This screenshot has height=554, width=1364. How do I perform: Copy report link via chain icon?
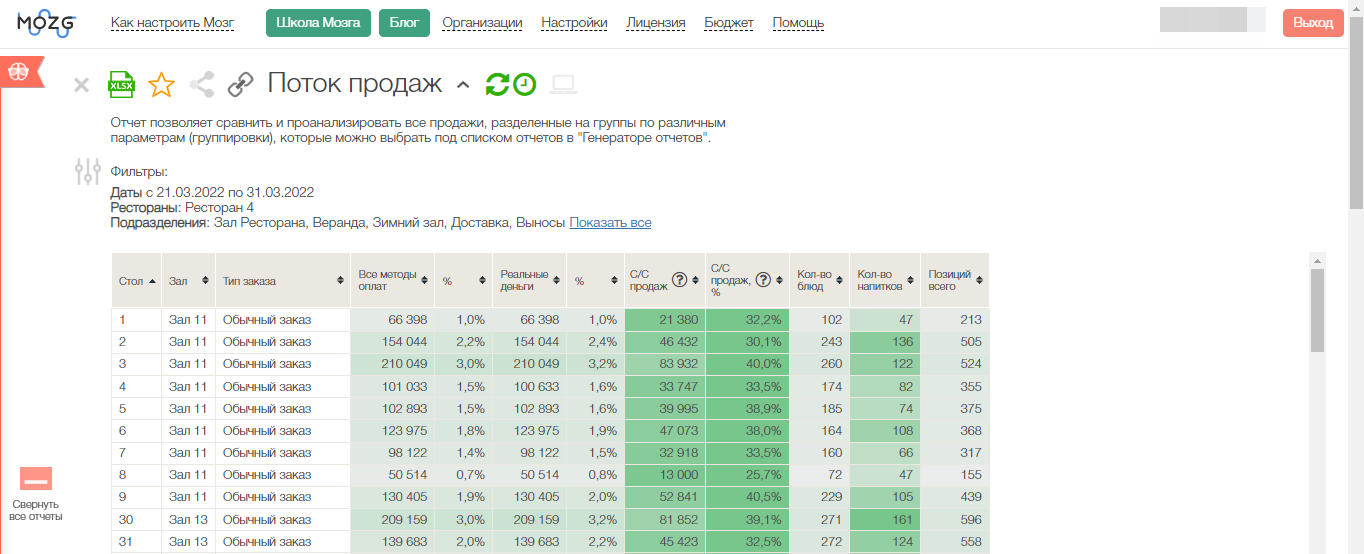240,85
